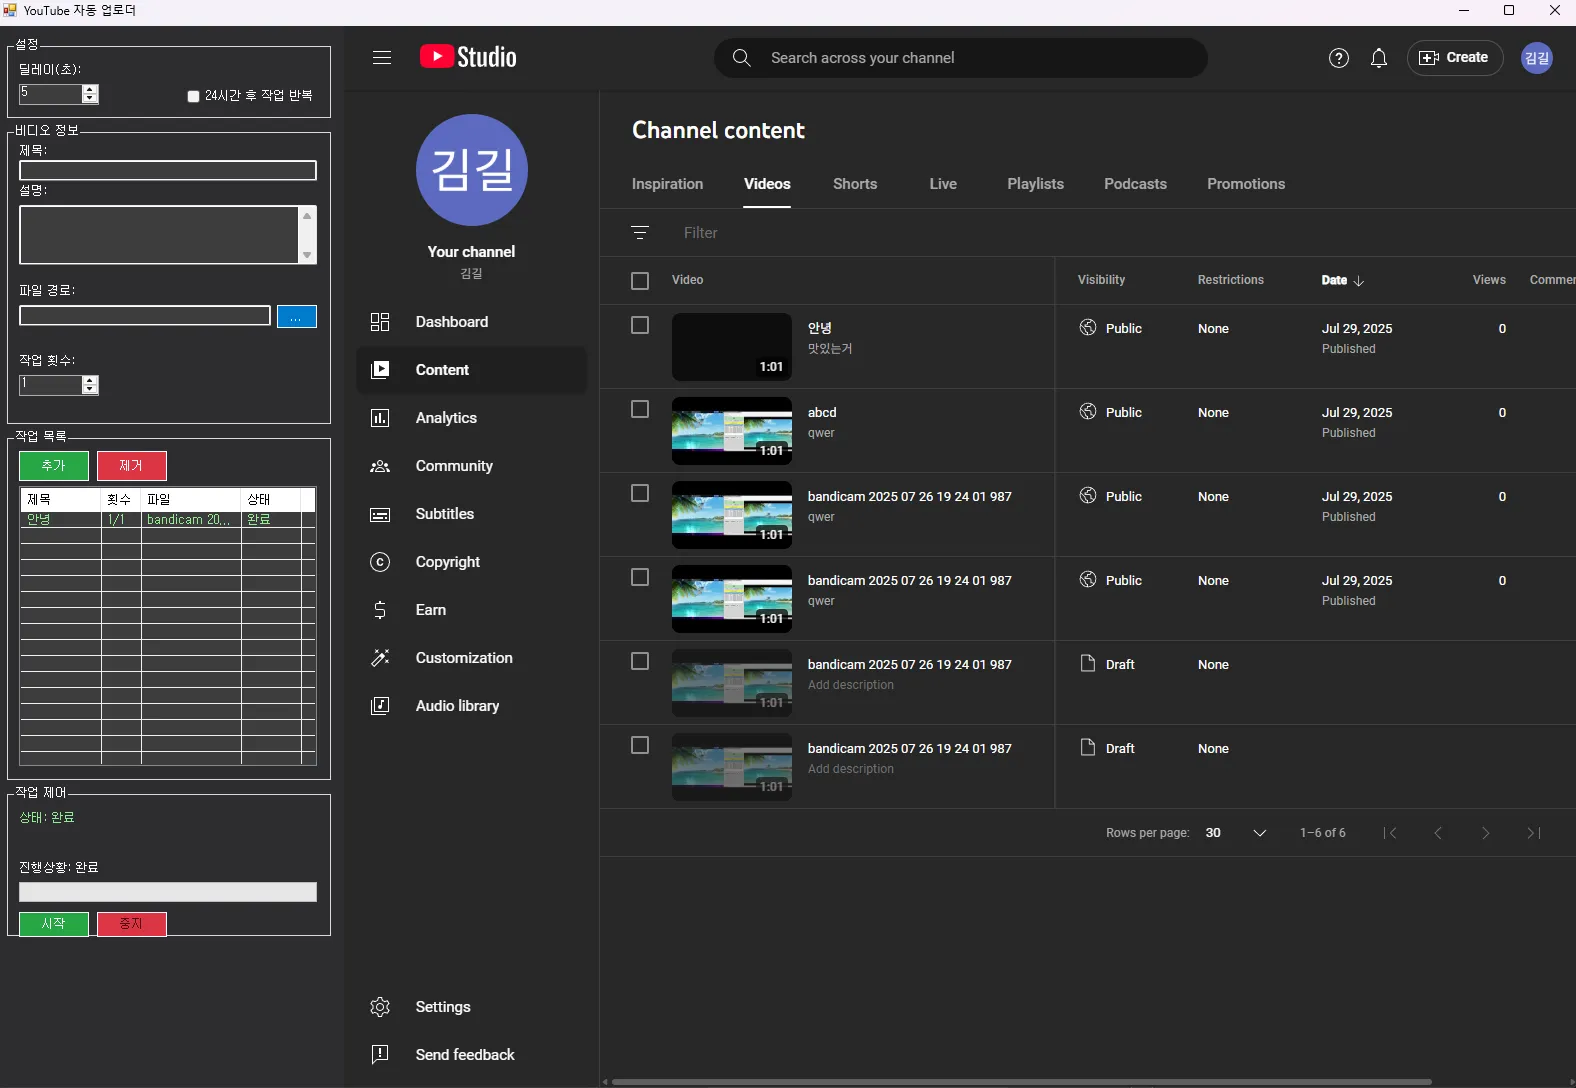Switch to the Playlists tab
1576x1088 pixels.
pyautogui.click(x=1035, y=184)
